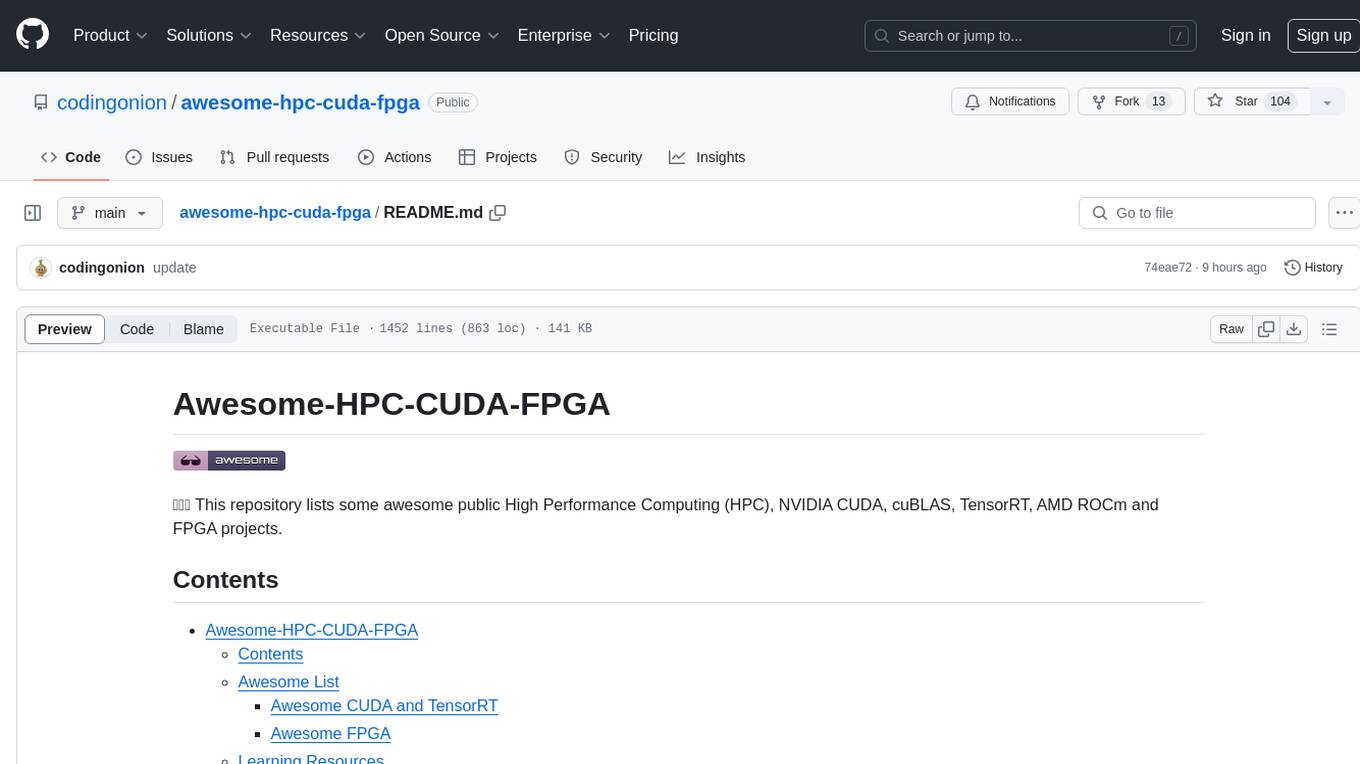Copy the README.md file path
The image size is (1360, 764).
pyautogui.click(x=498, y=213)
